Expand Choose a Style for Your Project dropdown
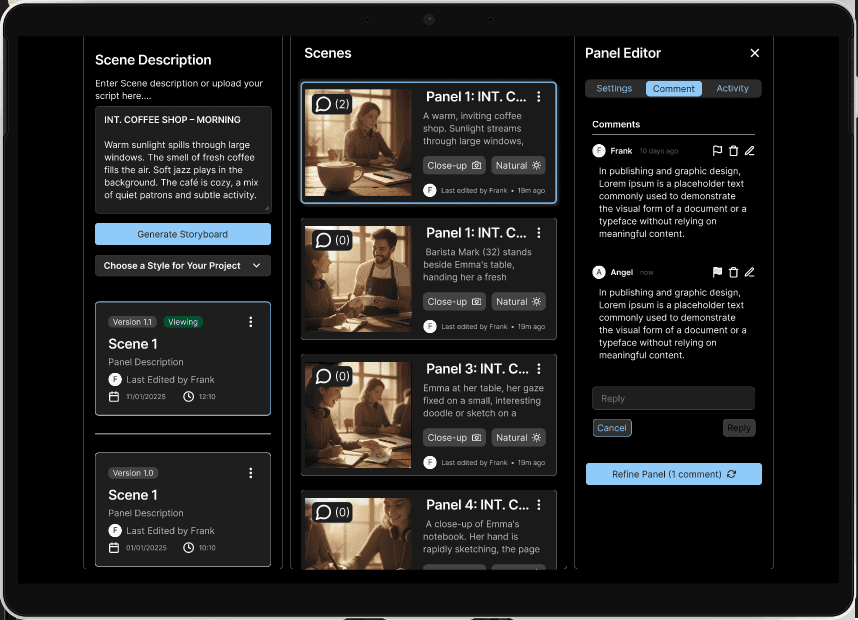 click(183, 265)
